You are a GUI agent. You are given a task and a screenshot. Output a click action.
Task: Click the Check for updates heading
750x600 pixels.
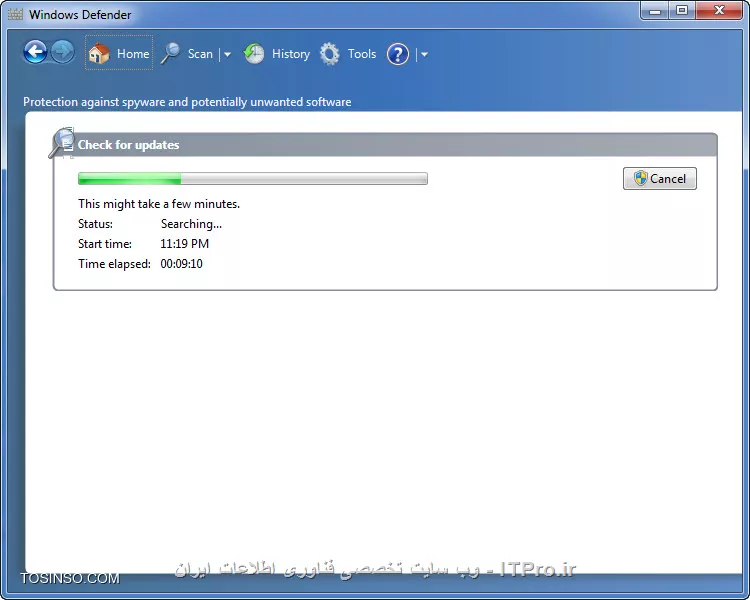[129, 145]
